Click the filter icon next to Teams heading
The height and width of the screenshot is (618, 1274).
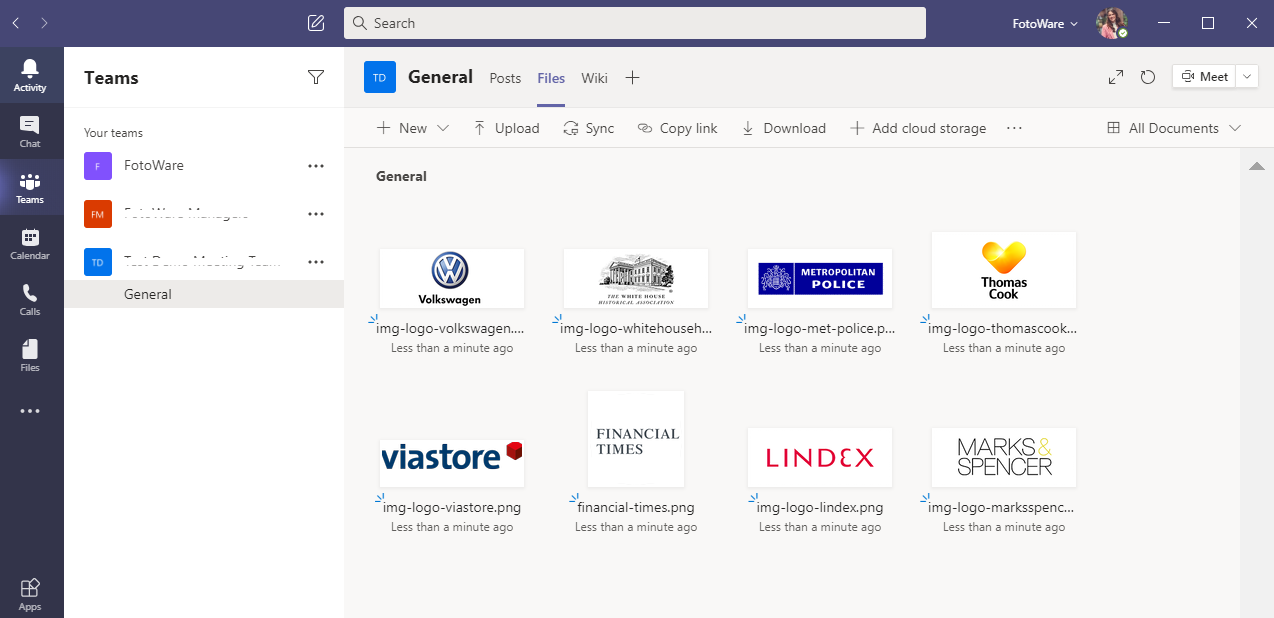pyautogui.click(x=316, y=77)
